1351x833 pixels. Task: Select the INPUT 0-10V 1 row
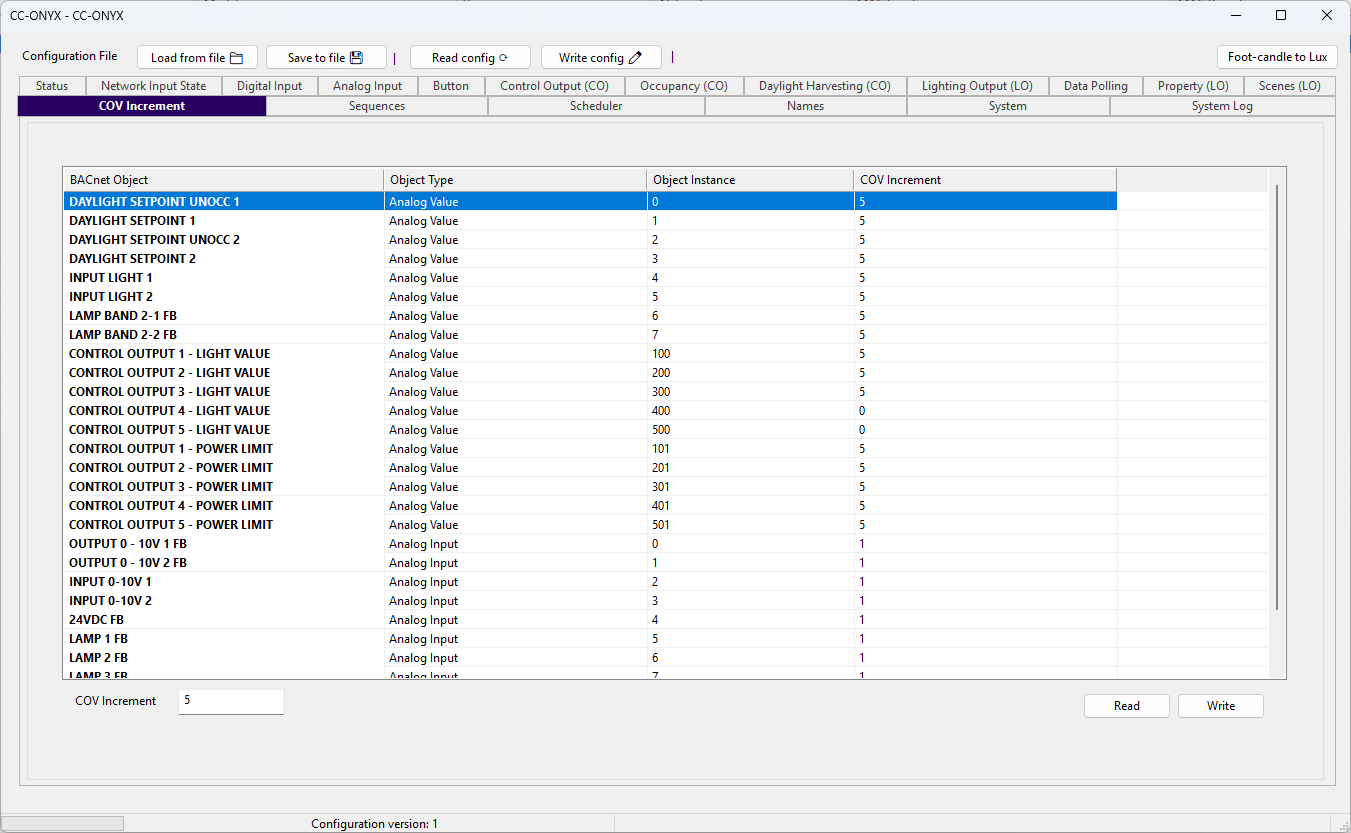pos(590,582)
